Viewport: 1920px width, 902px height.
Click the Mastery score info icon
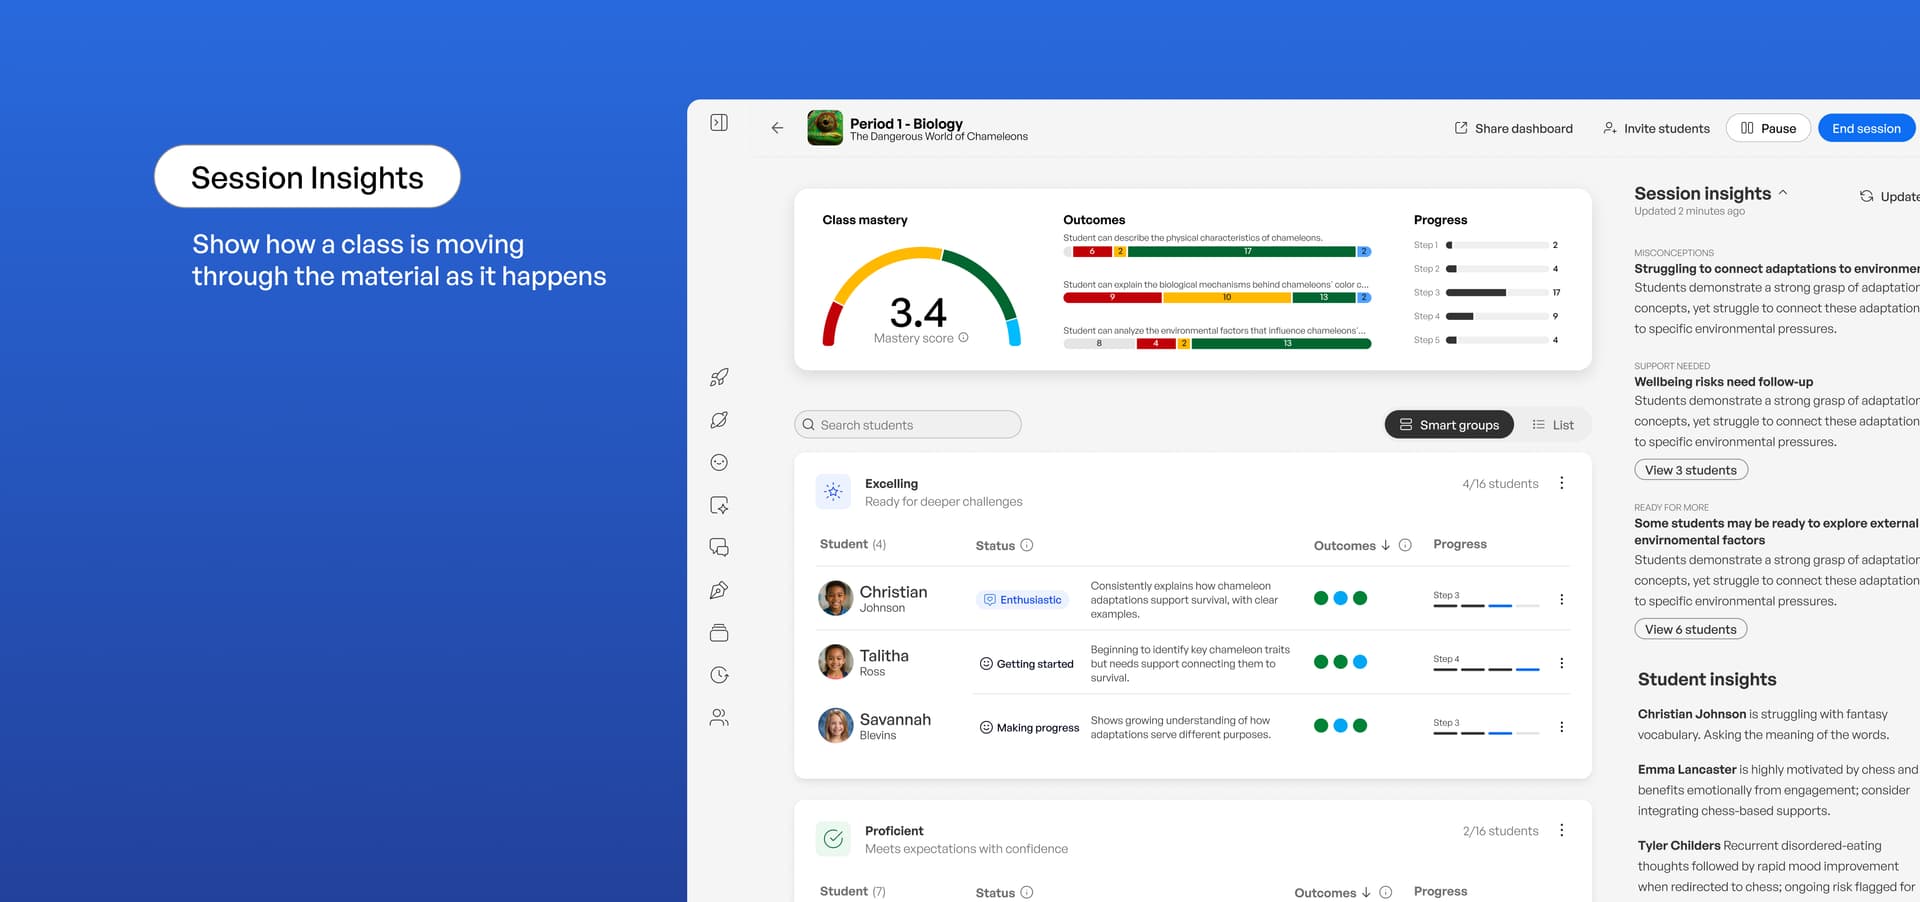pyautogui.click(x=963, y=338)
